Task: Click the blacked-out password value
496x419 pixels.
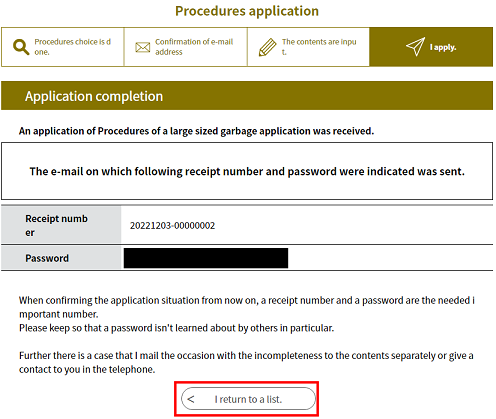Action: (206, 258)
